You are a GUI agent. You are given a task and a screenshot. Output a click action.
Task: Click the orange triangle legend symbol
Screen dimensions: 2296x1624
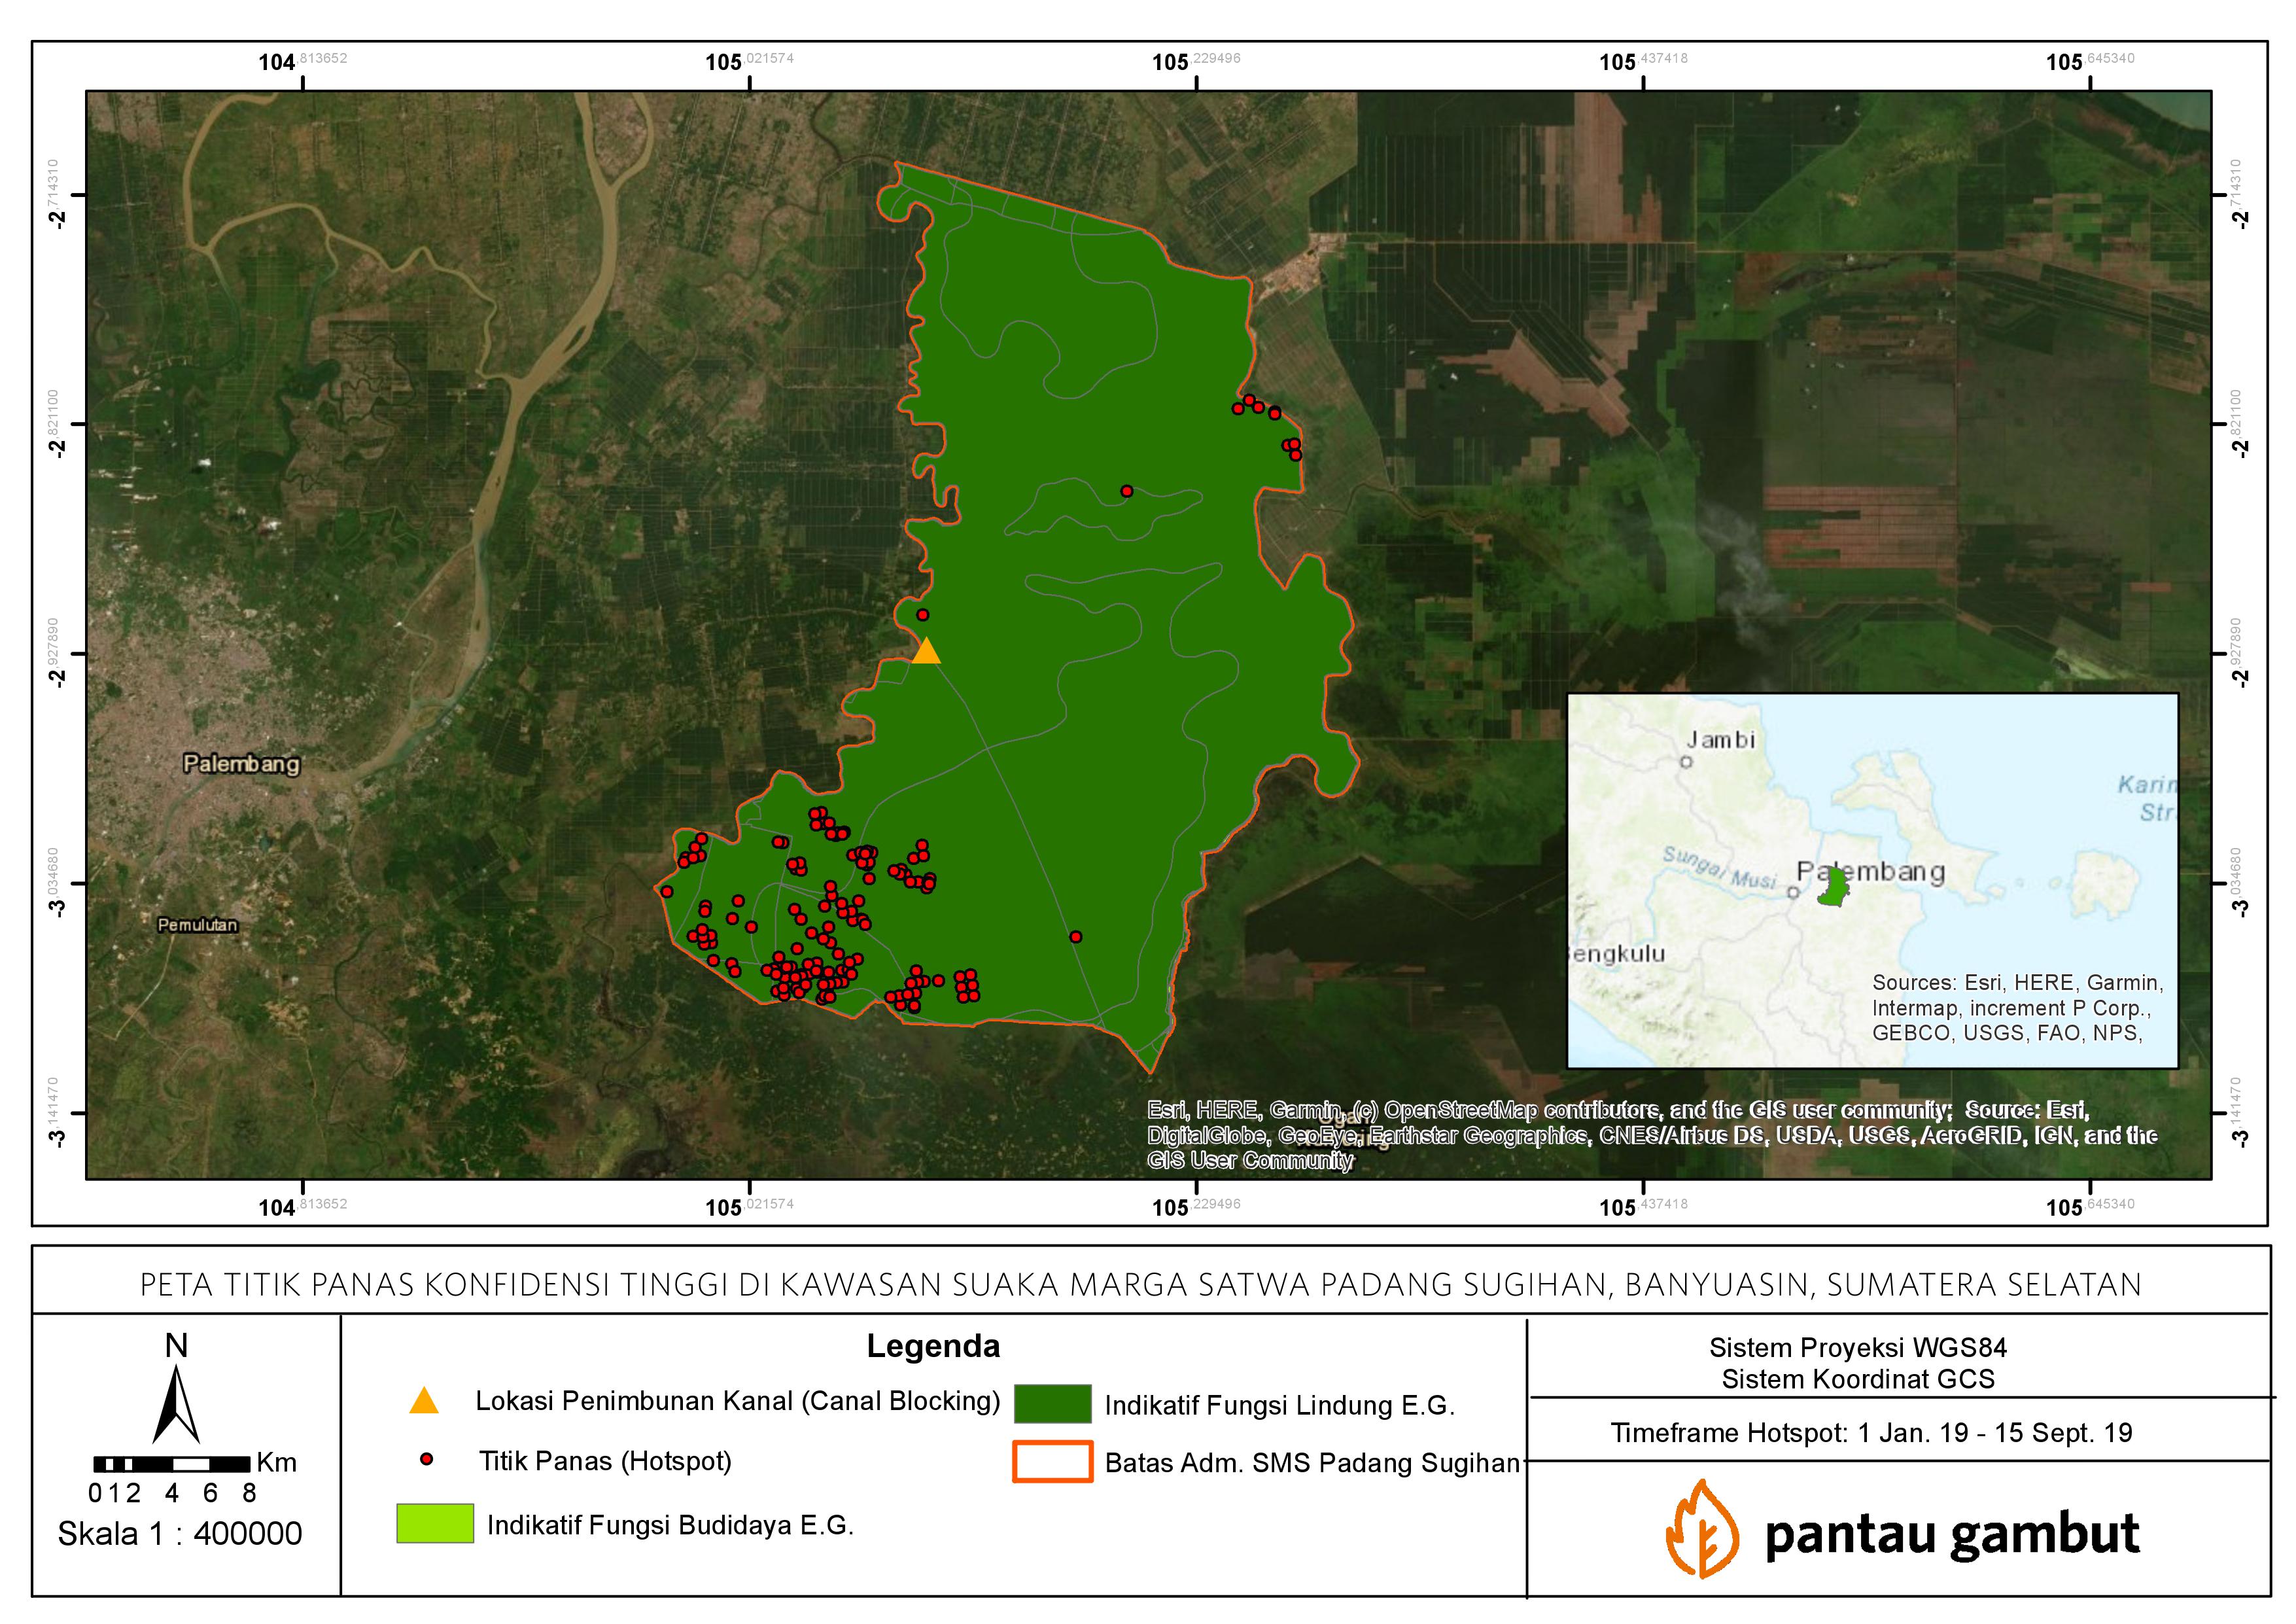[x=424, y=1401]
